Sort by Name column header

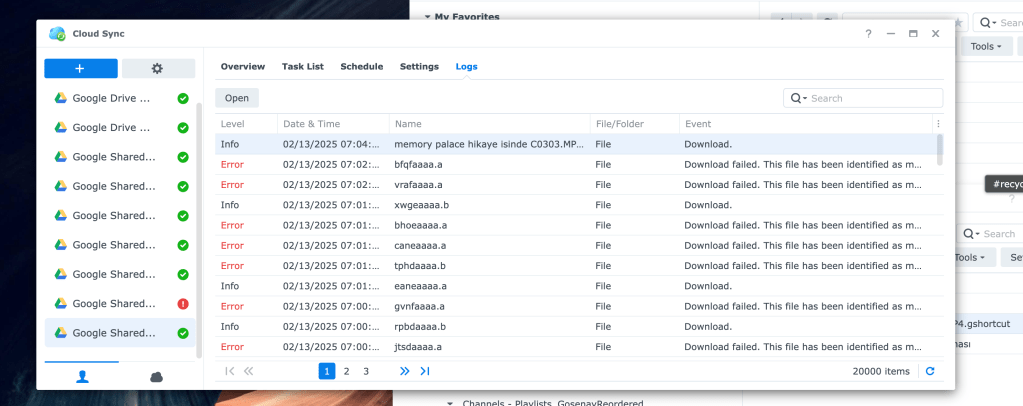[x=489, y=123]
